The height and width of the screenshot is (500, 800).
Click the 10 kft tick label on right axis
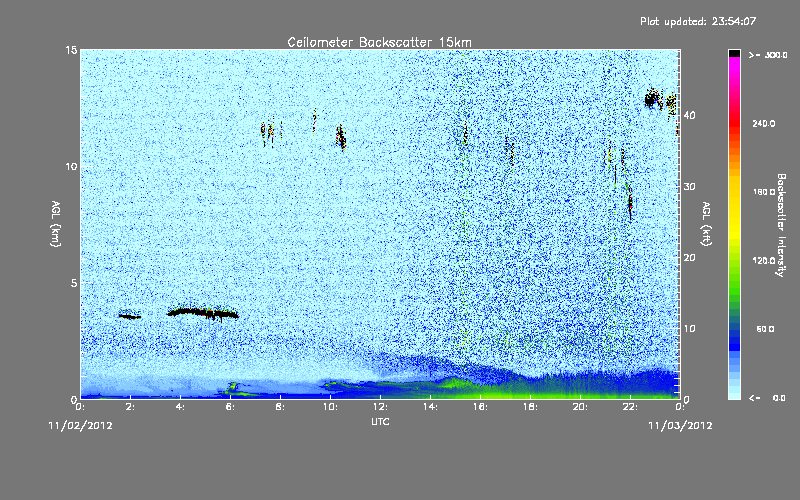point(689,329)
